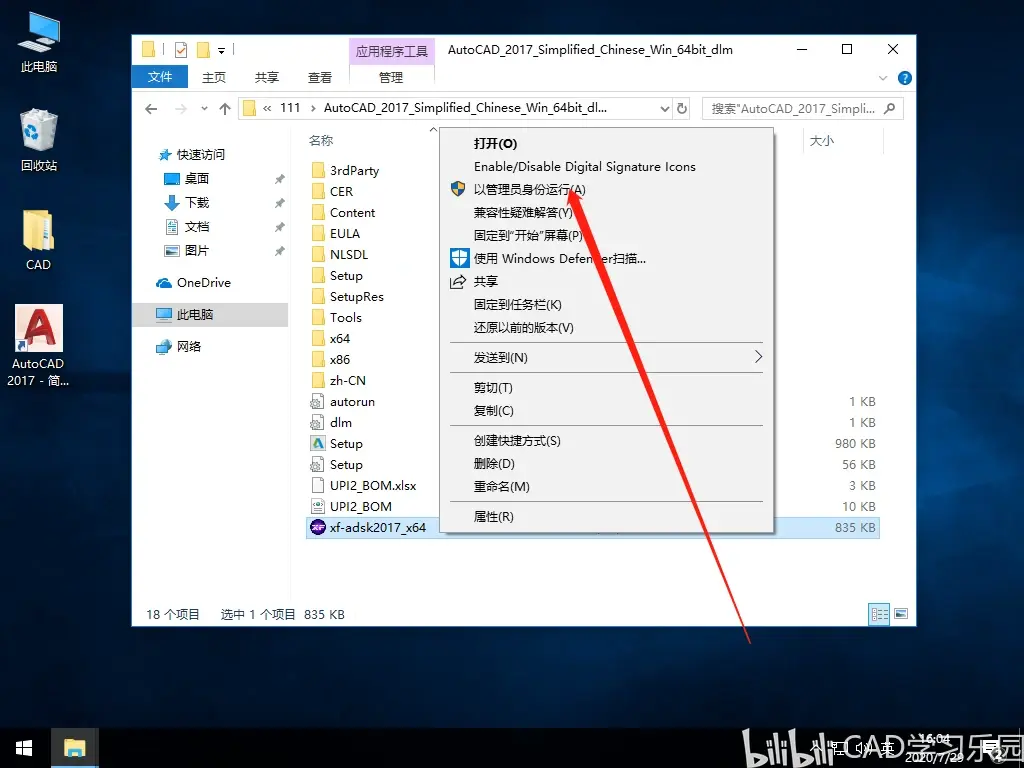1024x768 pixels.
Task: Choose 共享 in the context menu
Action: [x=486, y=281]
